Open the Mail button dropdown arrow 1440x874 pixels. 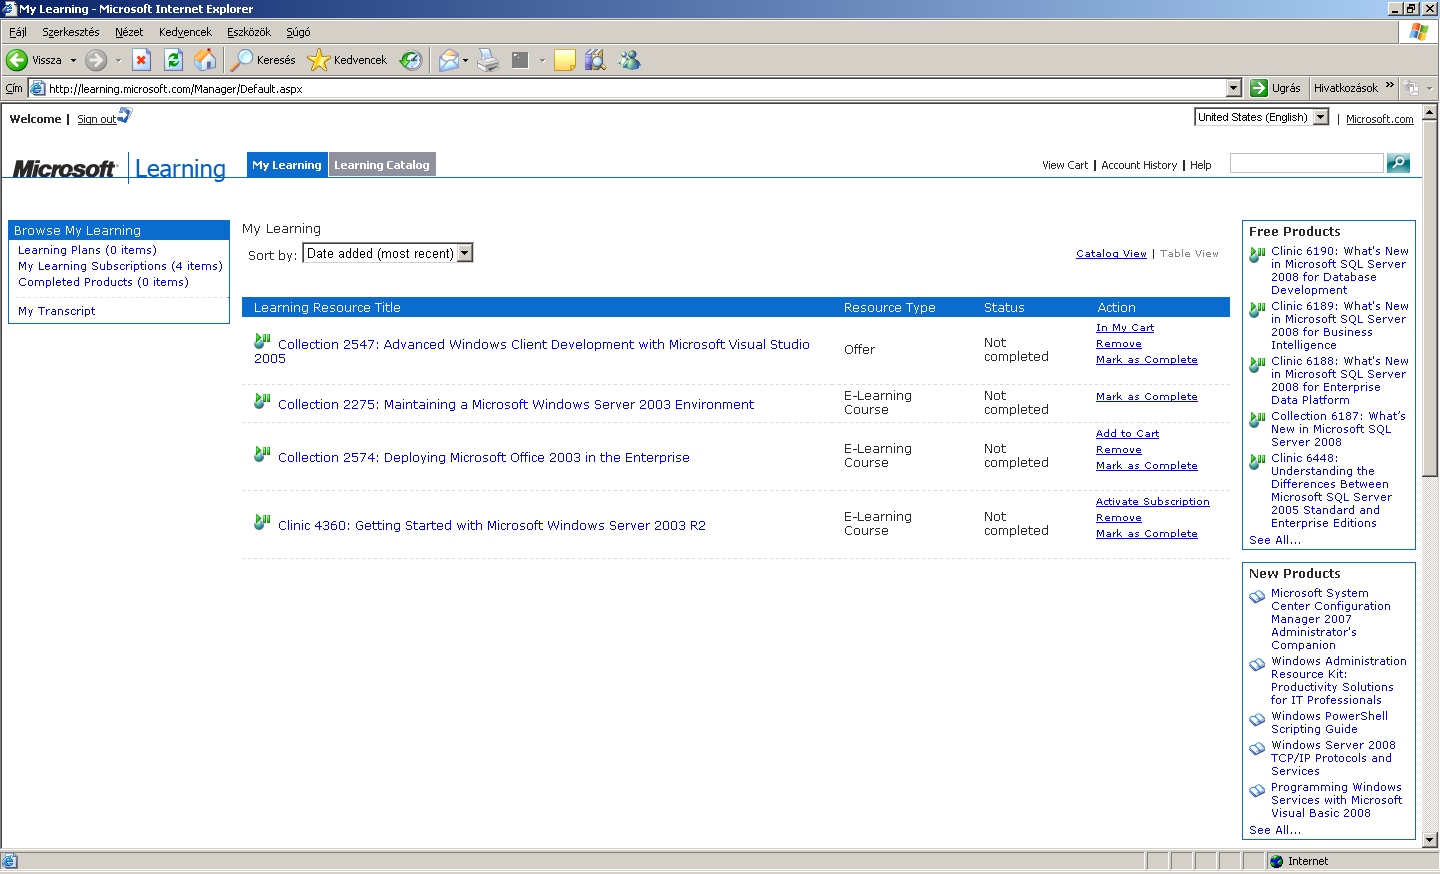(465, 60)
